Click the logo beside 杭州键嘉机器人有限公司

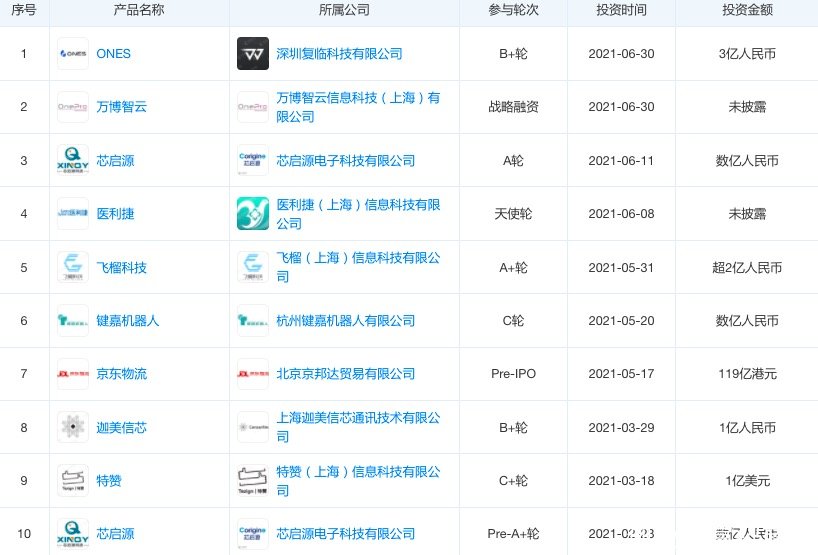(x=253, y=320)
